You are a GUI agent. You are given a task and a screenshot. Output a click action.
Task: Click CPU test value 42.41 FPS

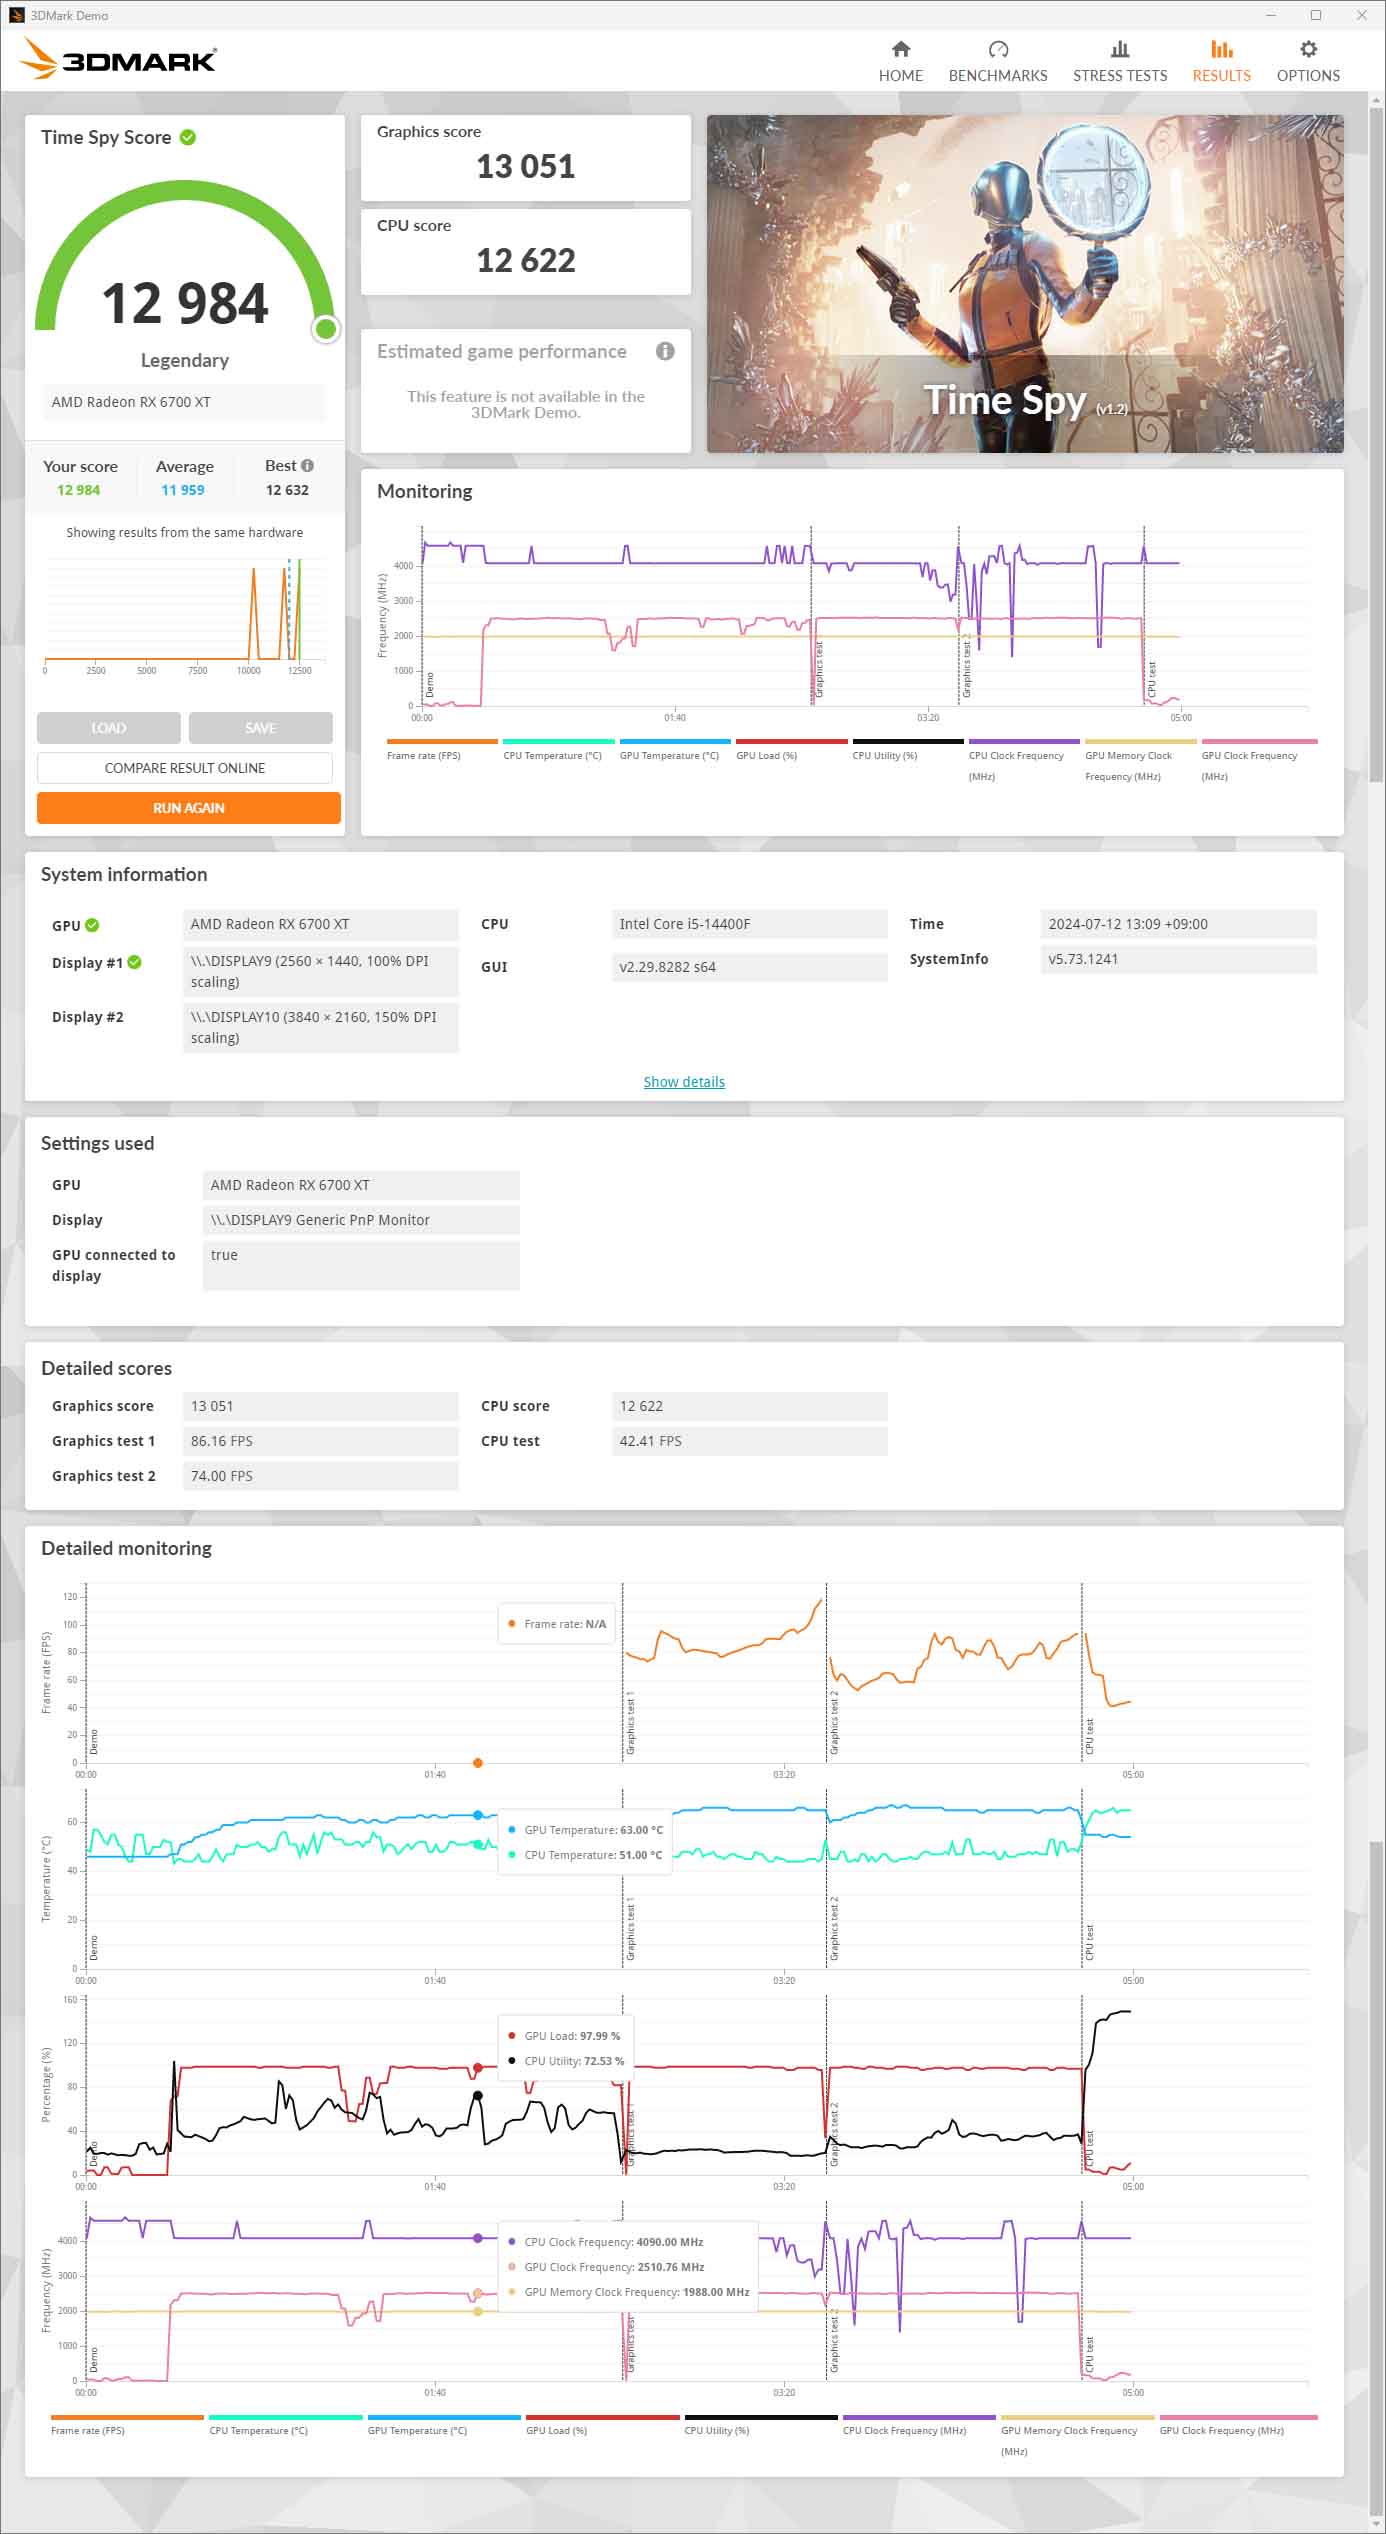click(749, 1441)
